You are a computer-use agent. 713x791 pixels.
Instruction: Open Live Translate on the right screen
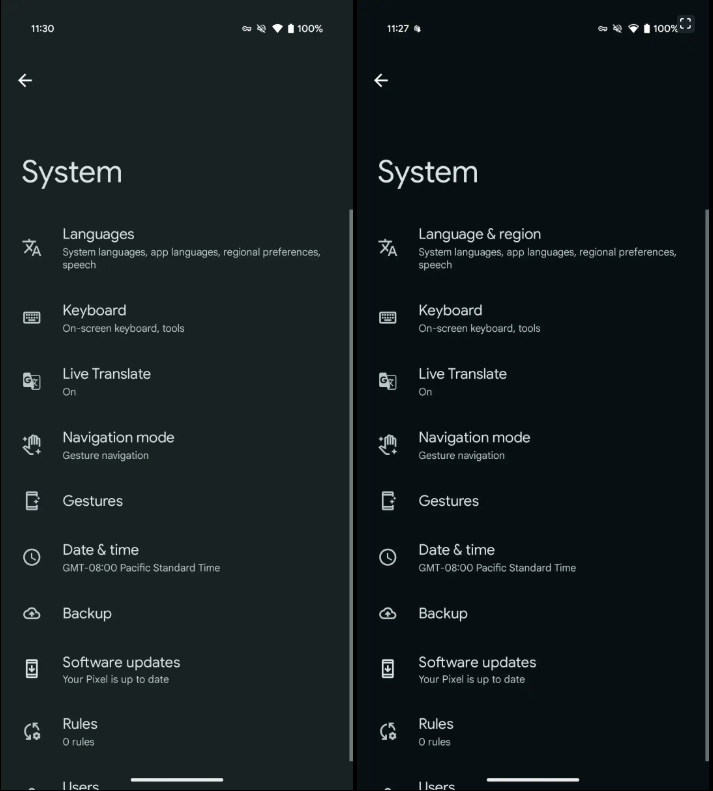pyautogui.click(x=531, y=381)
